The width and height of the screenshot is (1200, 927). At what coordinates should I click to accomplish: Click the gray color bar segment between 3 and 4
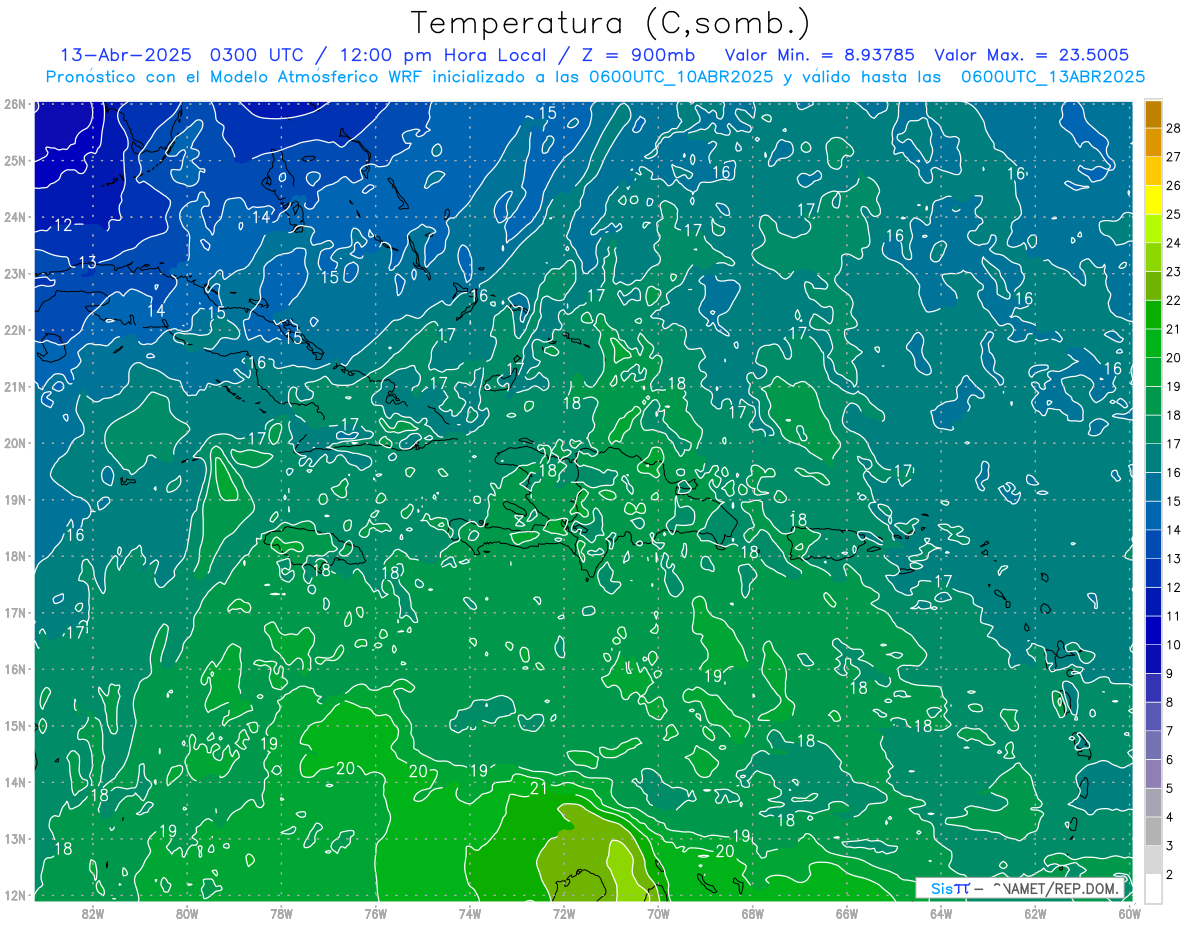(x=1153, y=832)
